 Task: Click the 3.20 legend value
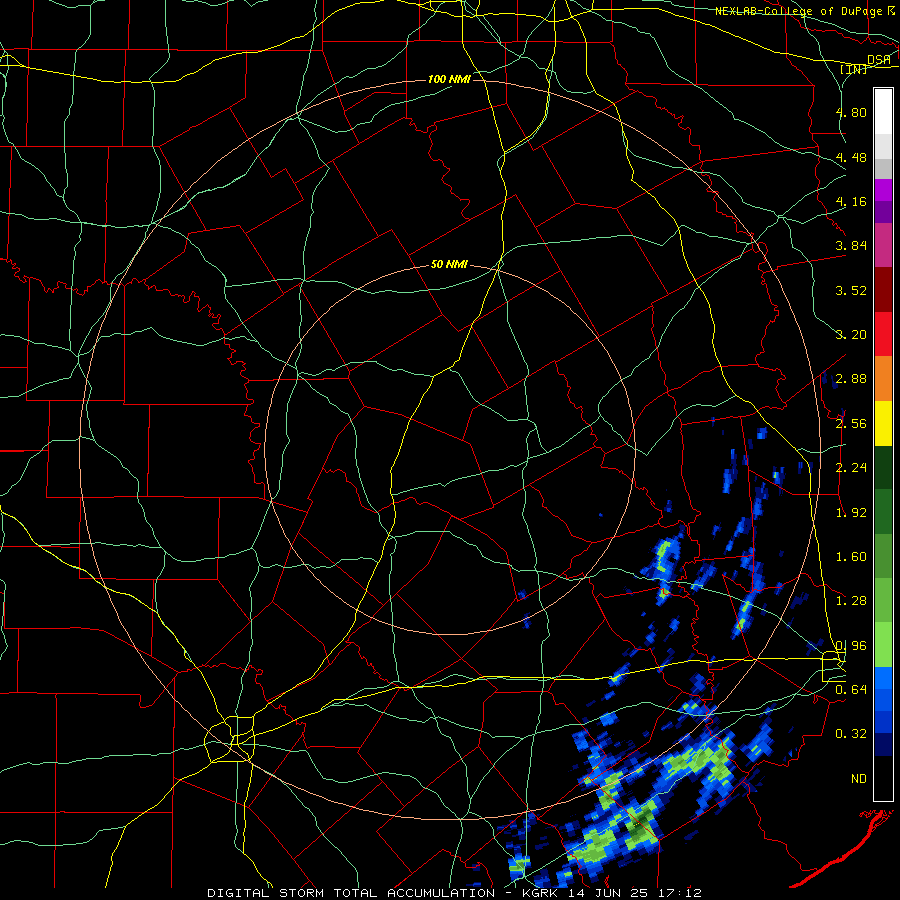tap(851, 335)
